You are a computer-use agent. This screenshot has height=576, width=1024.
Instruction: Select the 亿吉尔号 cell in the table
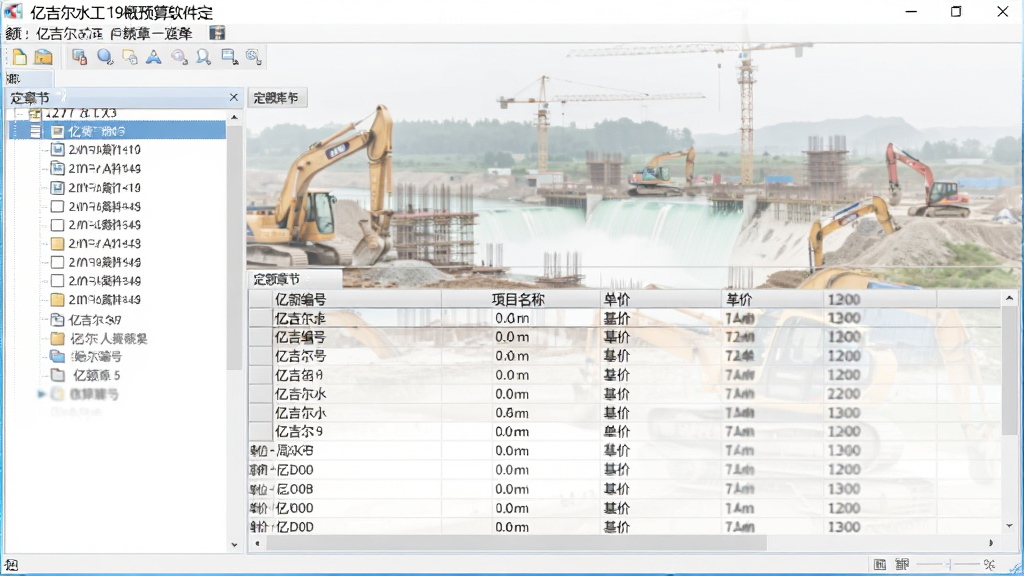pos(300,357)
